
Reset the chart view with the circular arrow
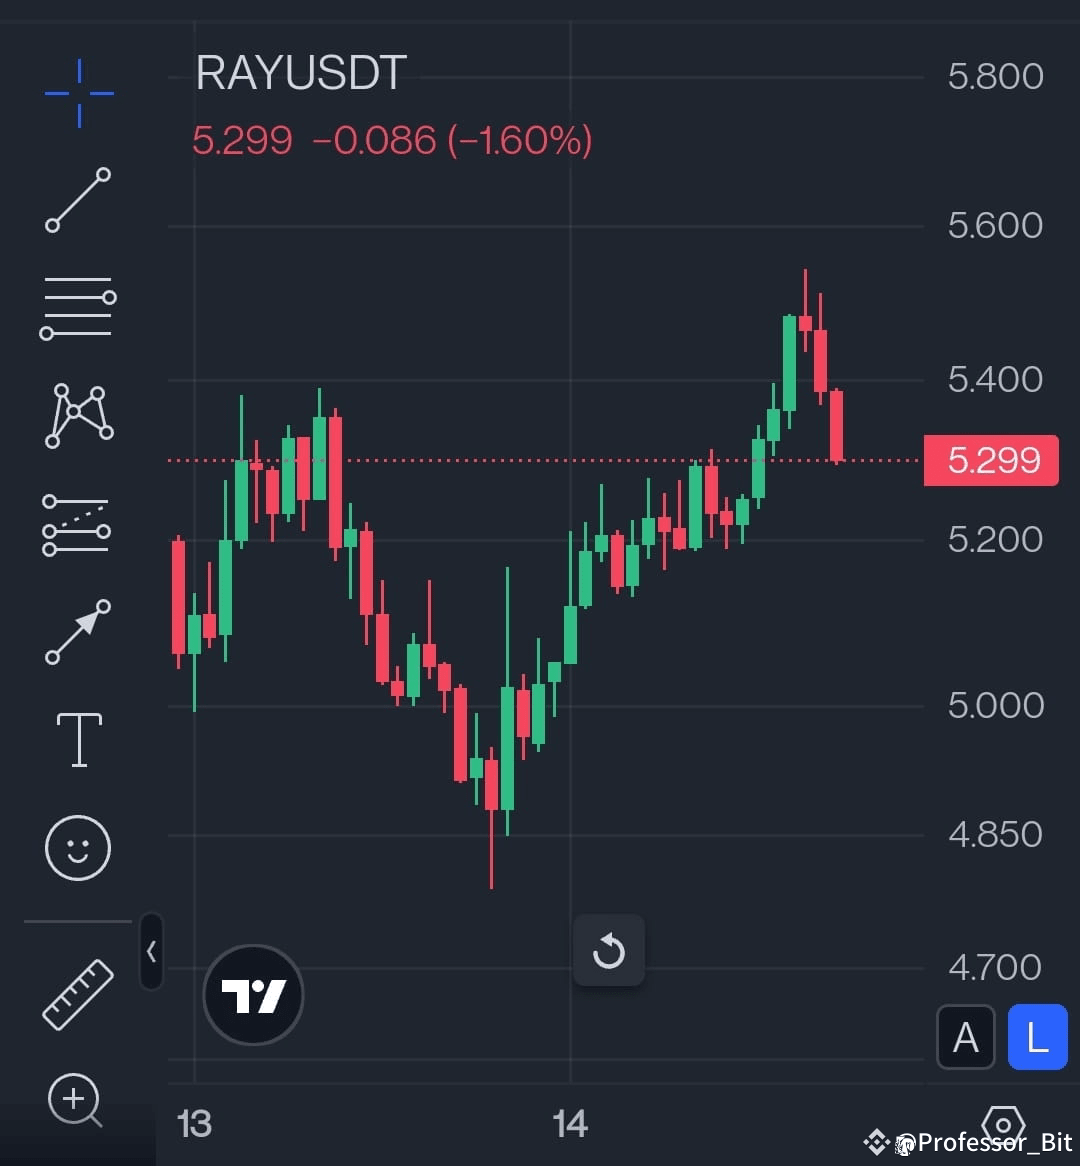609,950
